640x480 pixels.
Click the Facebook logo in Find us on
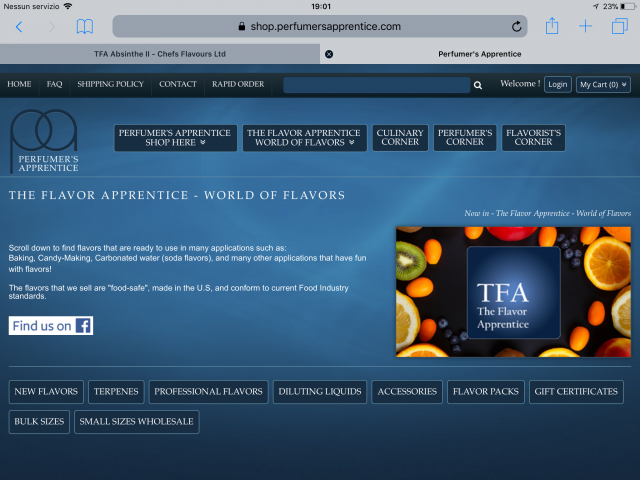[x=84, y=326]
